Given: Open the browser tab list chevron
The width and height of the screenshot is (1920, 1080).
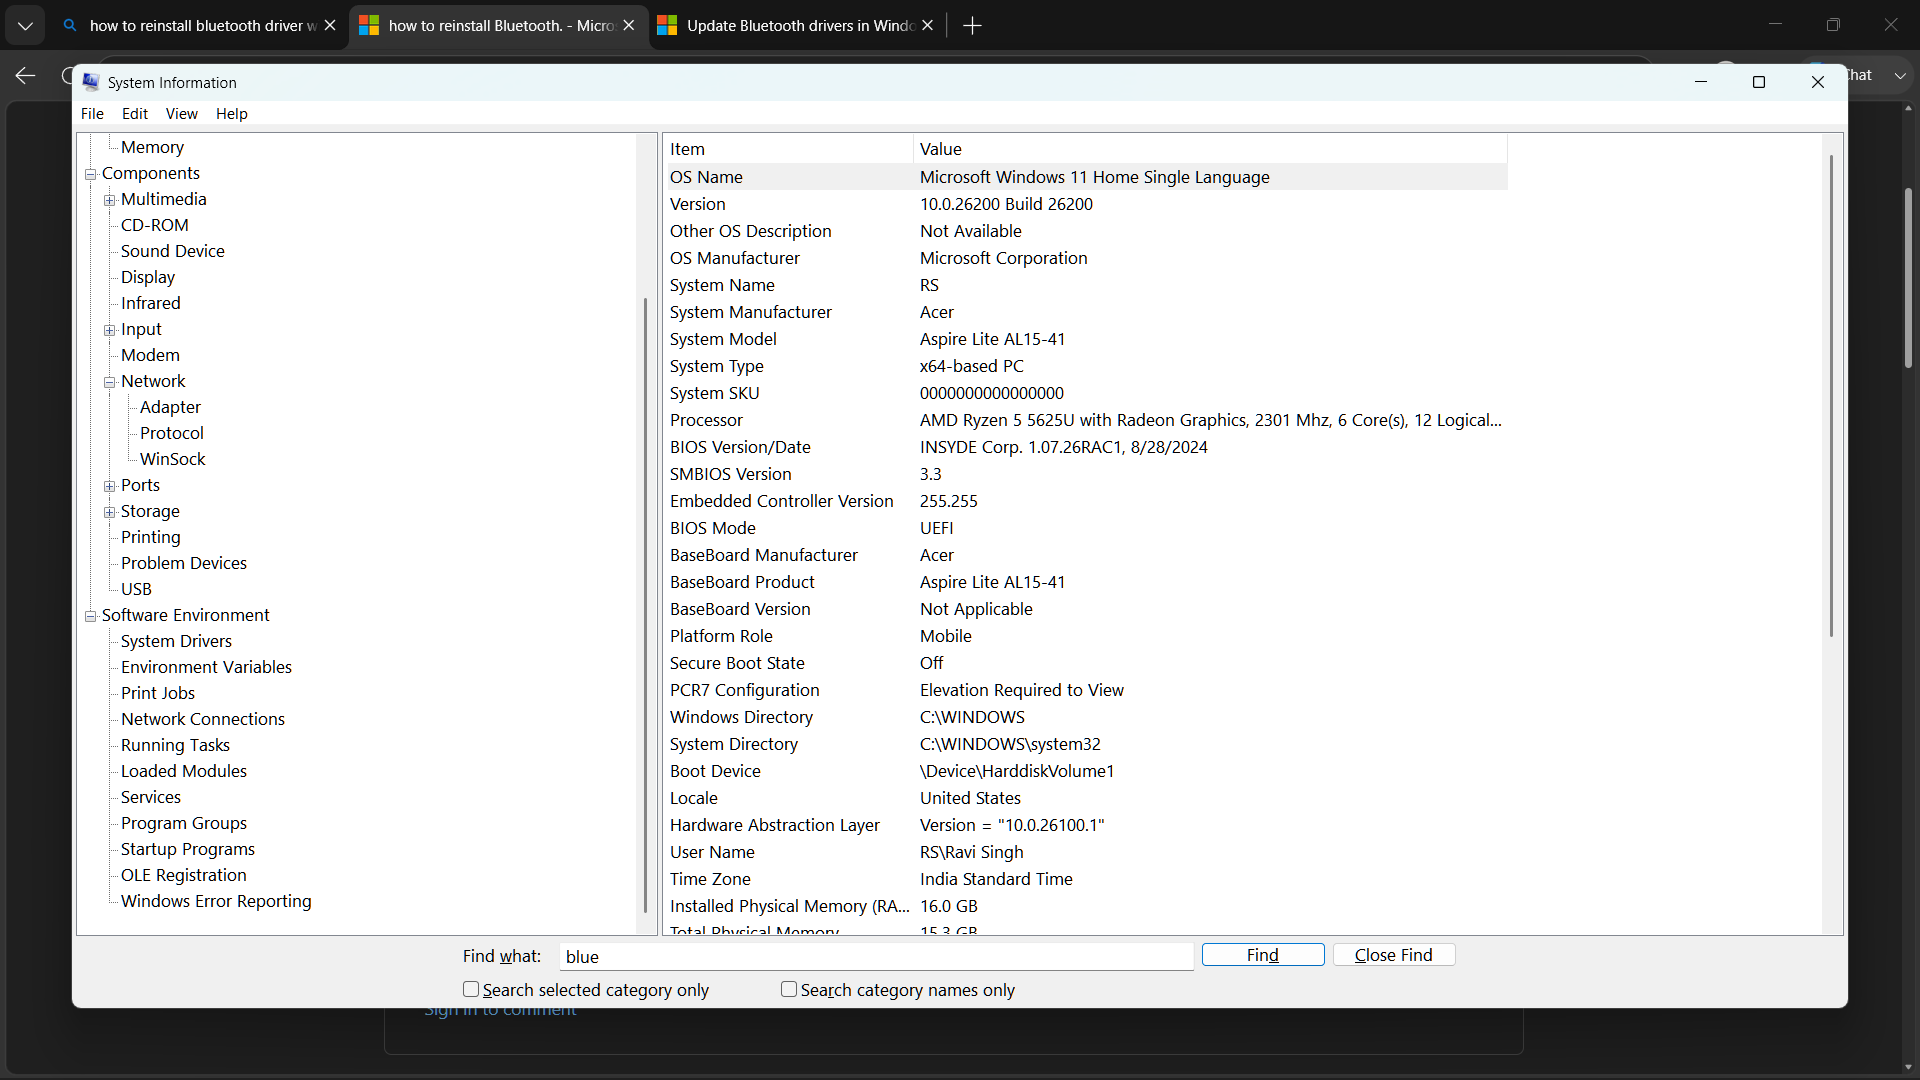Looking at the screenshot, I should pyautogui.click(x=25, y=25).
